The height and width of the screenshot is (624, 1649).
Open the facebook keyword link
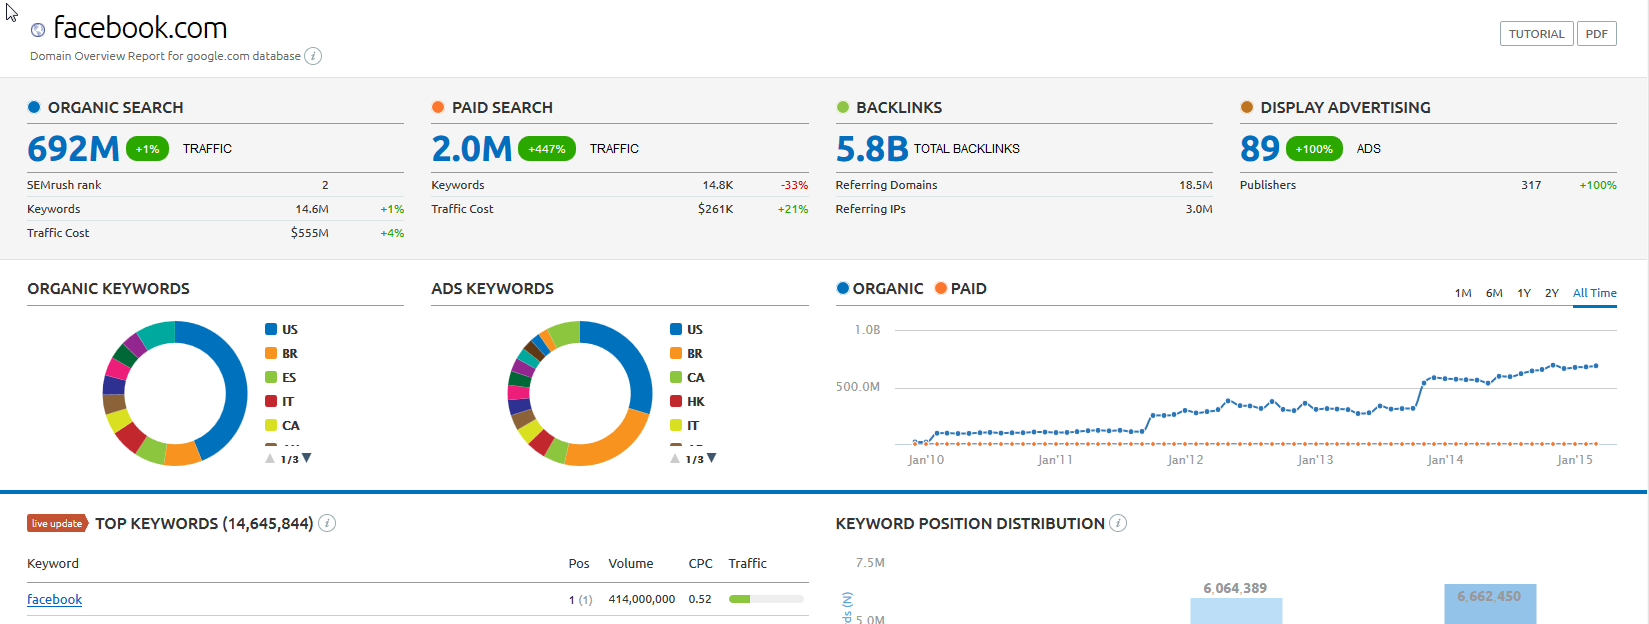(54, 600)
